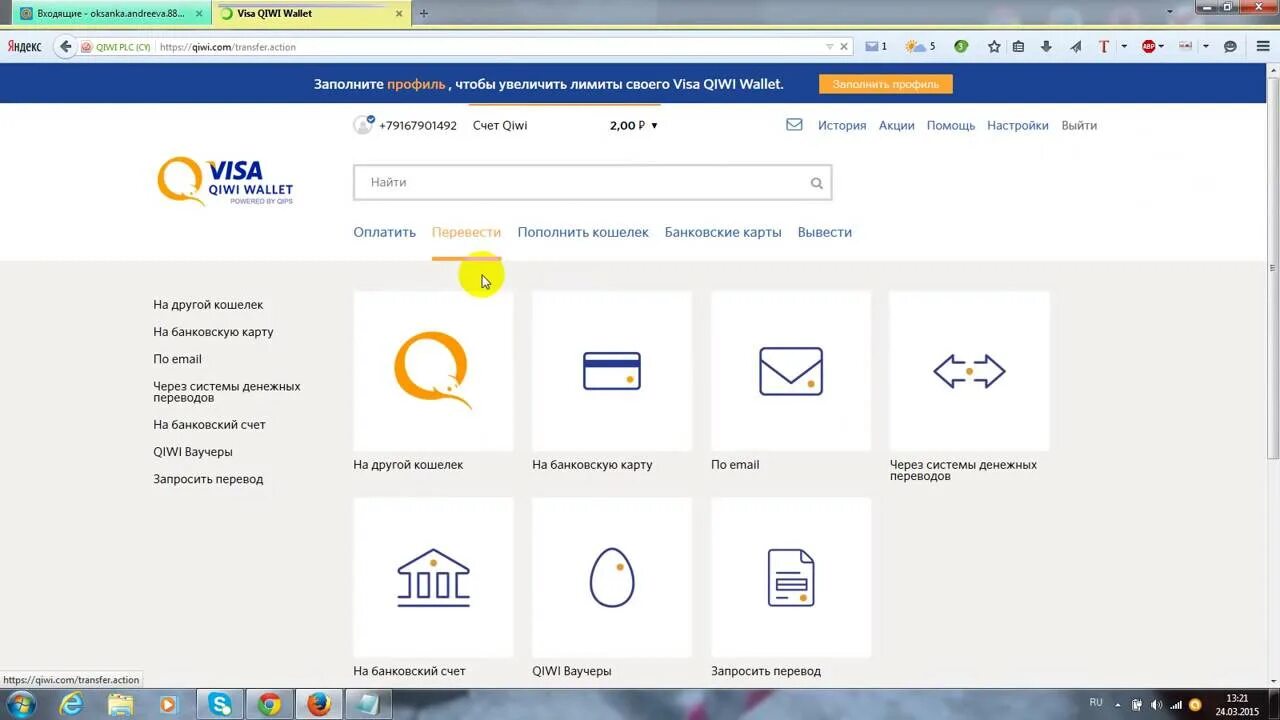Open Skype from the taskbar

click(x=220, y=704)
